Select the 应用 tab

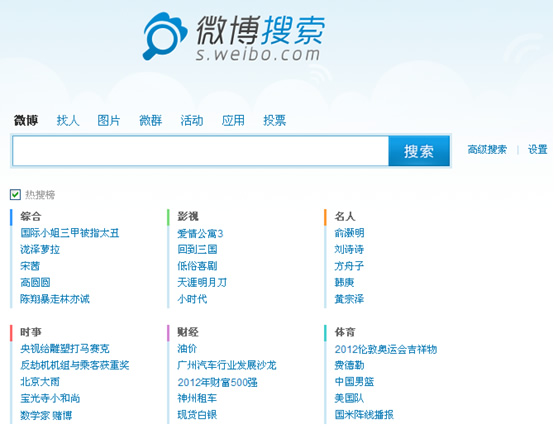coord(233,120)
